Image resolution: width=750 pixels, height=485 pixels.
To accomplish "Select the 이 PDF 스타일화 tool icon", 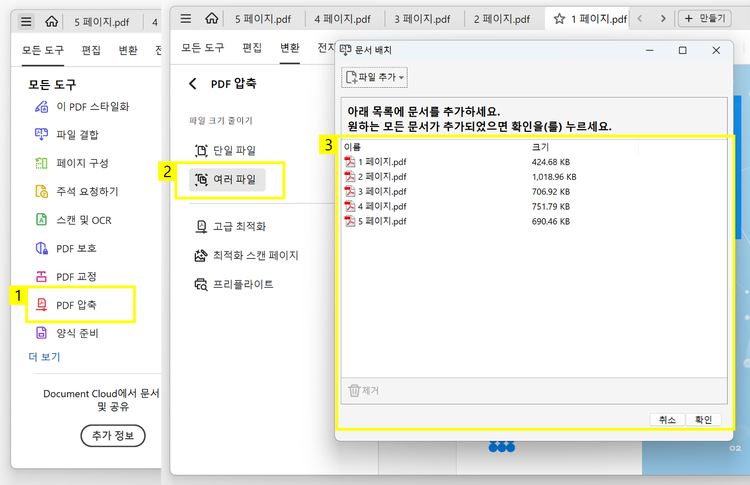I will tap(42, 107).
